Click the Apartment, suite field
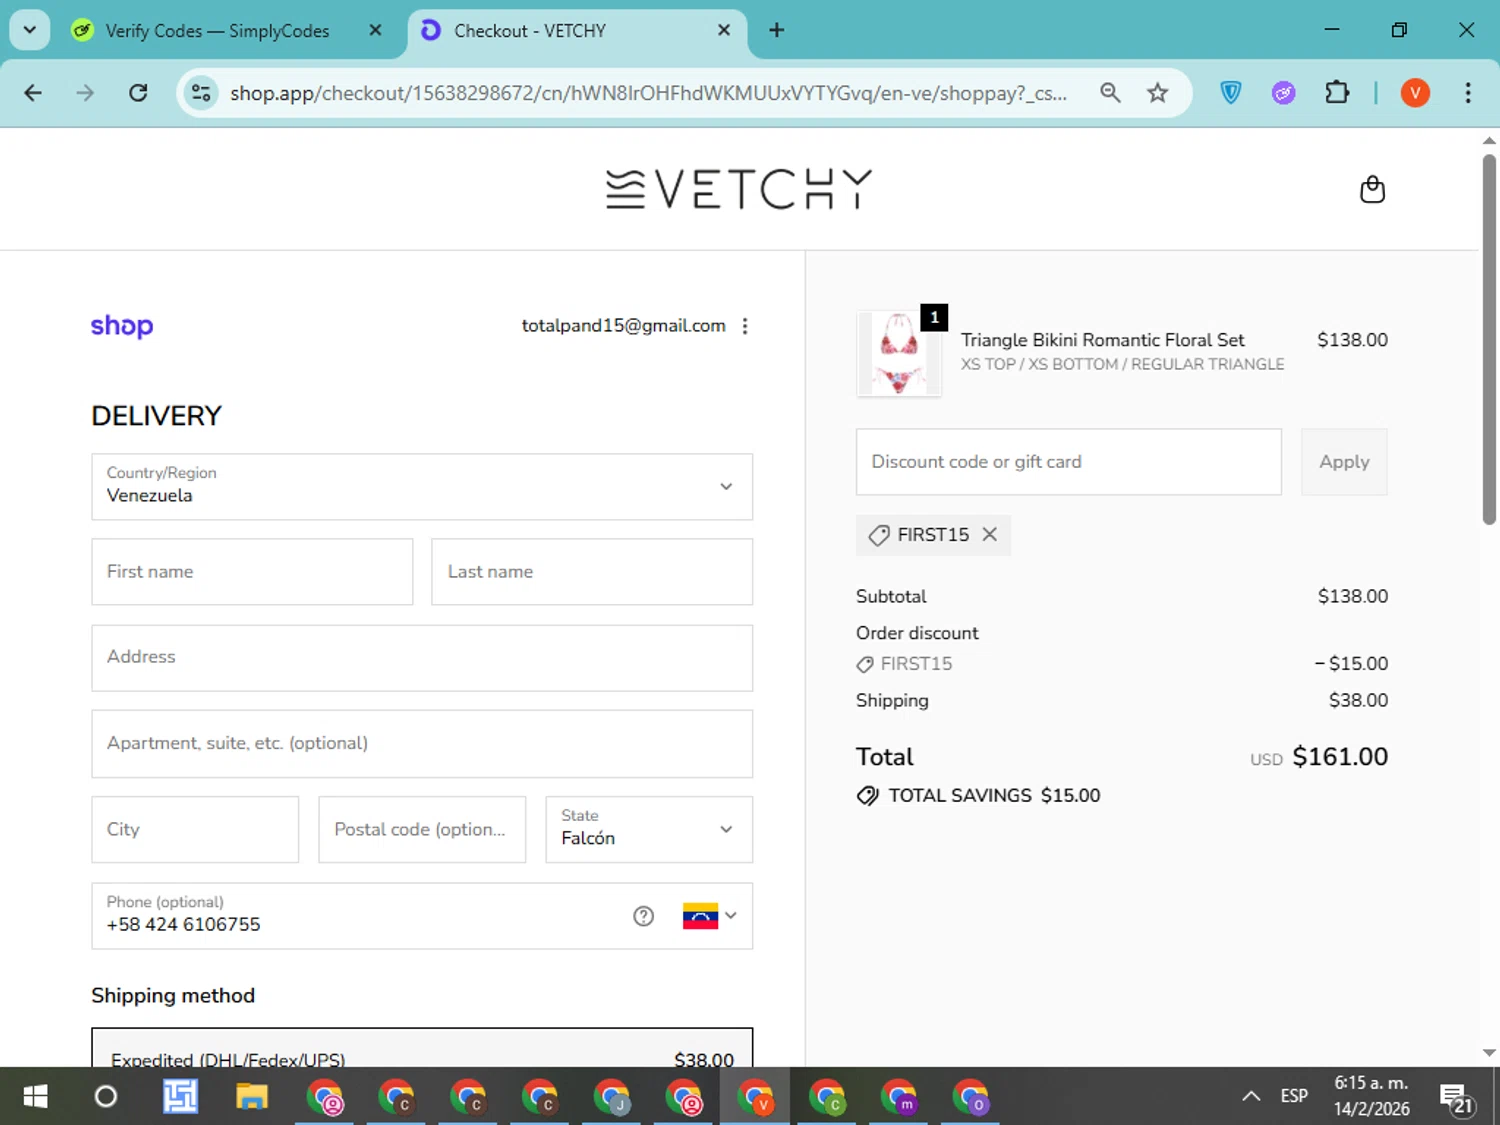This screenshot has width=1500, height=1125. tap(422, 744)
